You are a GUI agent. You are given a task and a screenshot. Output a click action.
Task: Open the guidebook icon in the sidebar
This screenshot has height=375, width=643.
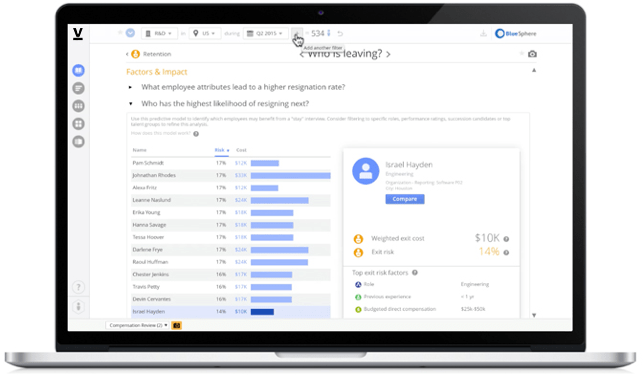tap(78, 71)
